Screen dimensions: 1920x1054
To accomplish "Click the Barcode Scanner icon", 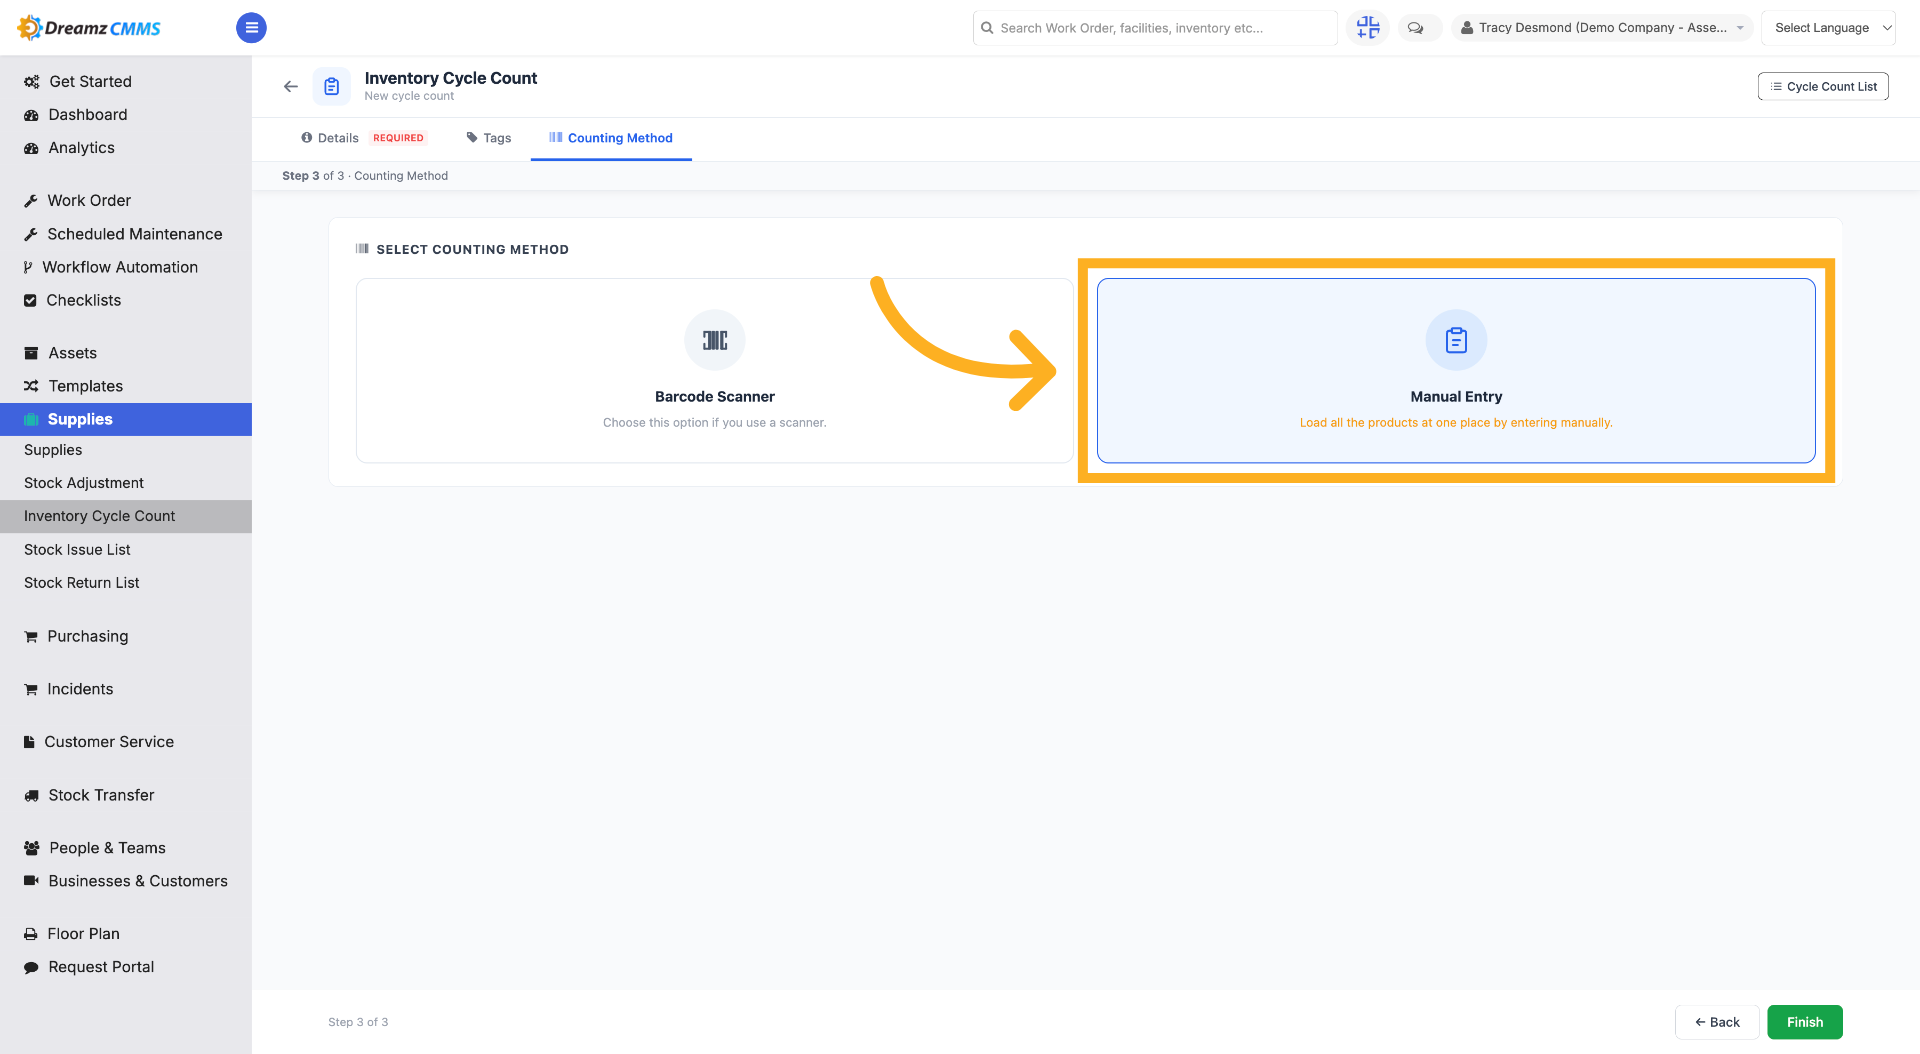I will [x=715, y=340].
